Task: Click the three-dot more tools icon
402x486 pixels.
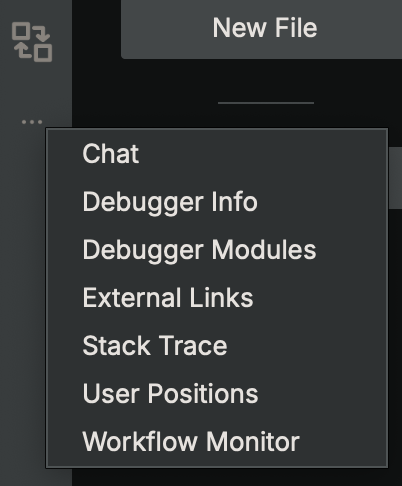Action: (32, 122)
